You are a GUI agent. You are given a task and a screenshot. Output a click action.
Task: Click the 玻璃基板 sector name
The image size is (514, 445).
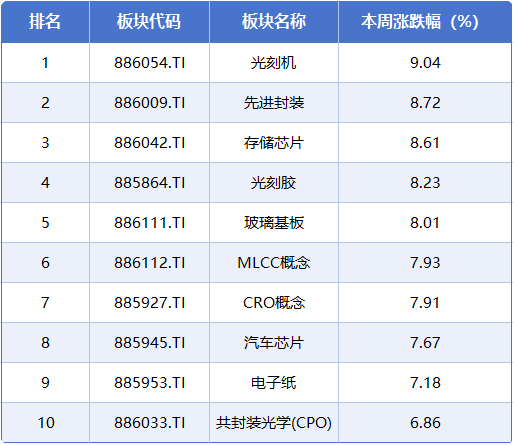(274, 223)
